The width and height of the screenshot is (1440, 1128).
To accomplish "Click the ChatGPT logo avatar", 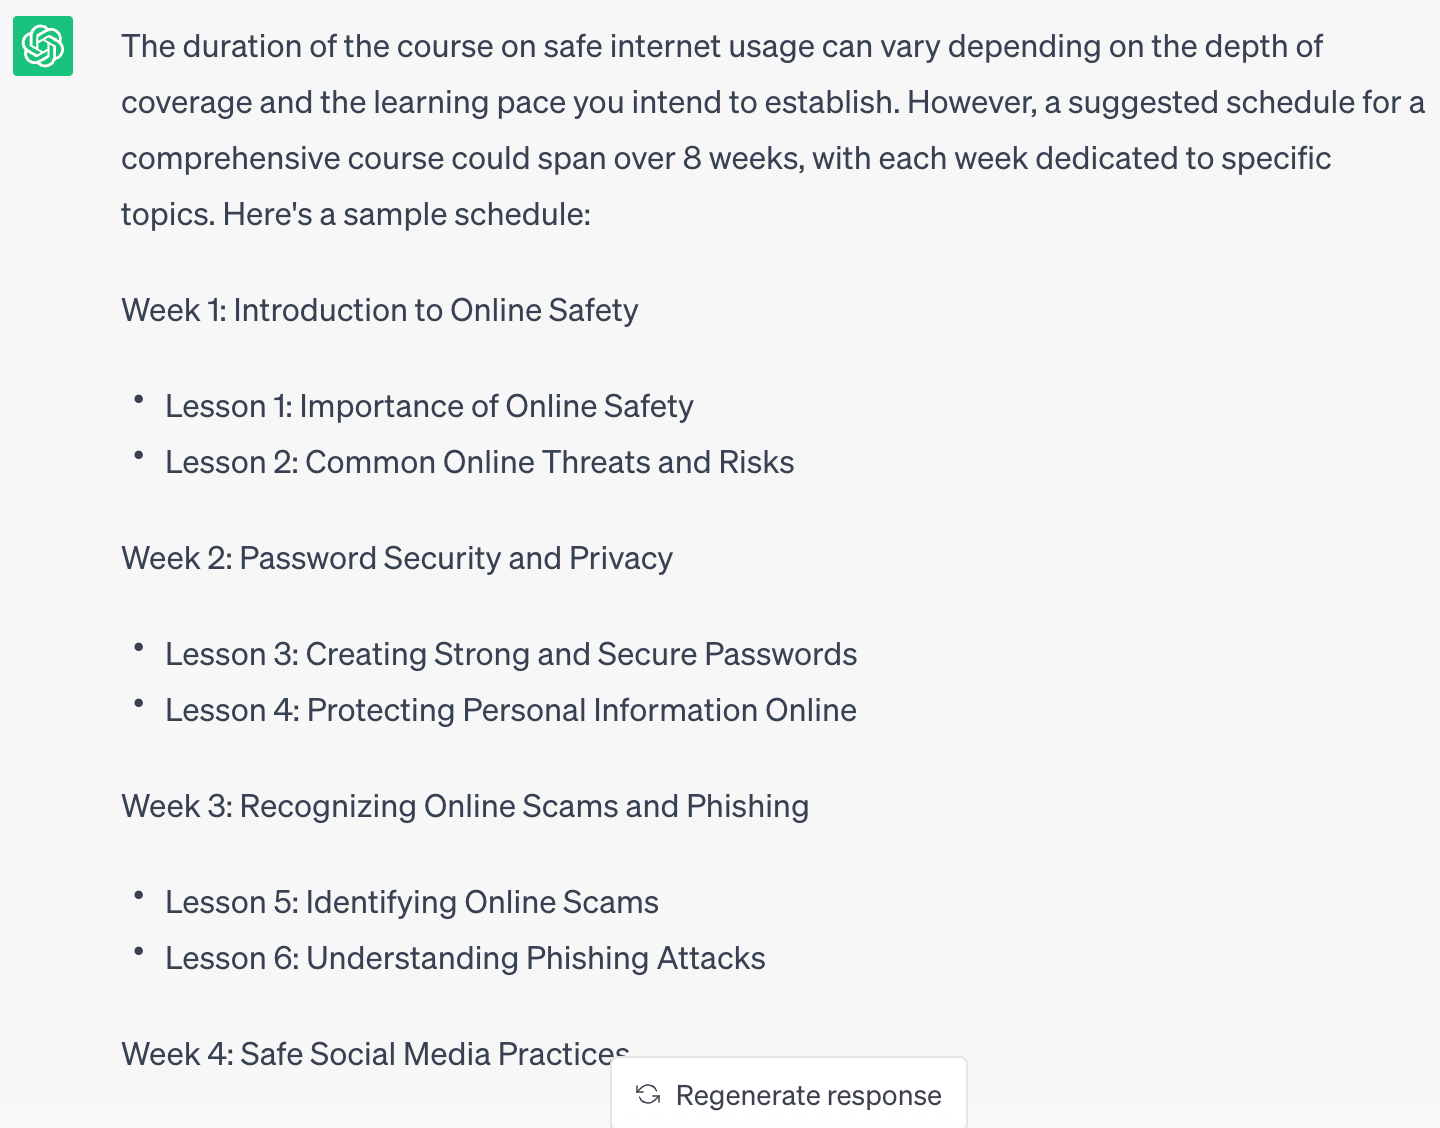I will click(x=43, y=46).
